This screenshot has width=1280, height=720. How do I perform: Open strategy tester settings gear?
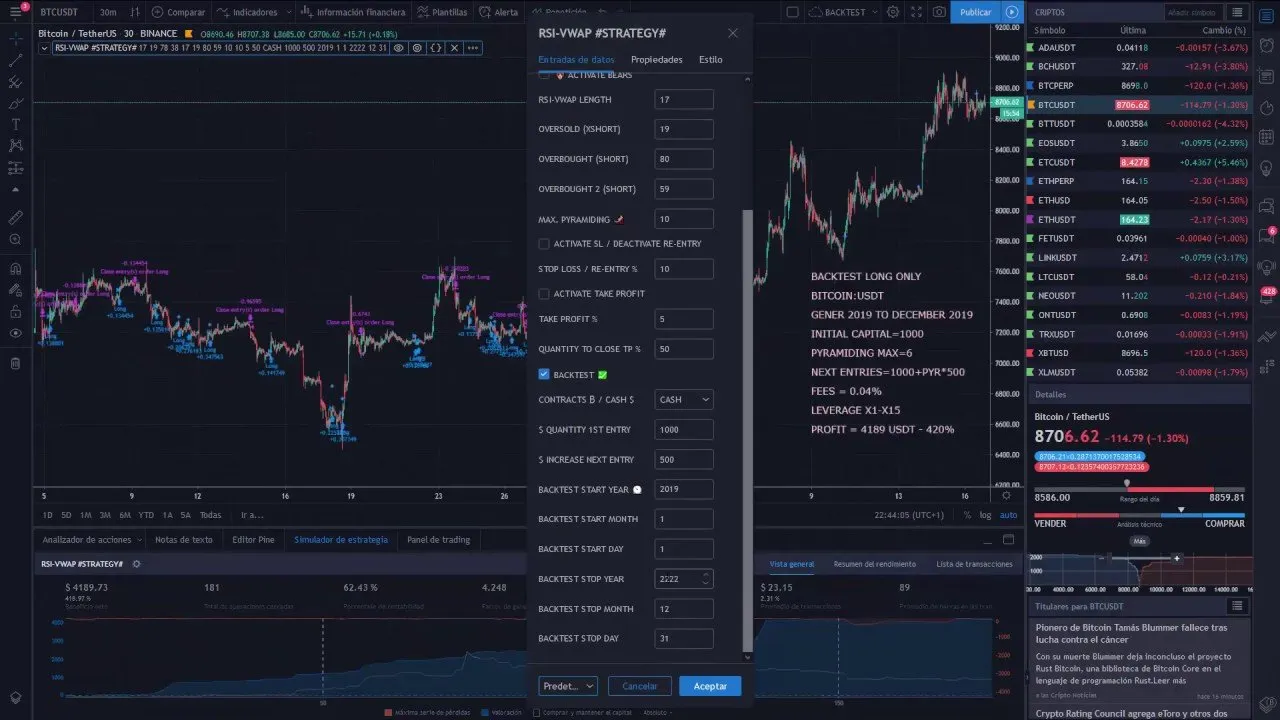[x=137, y=564]
